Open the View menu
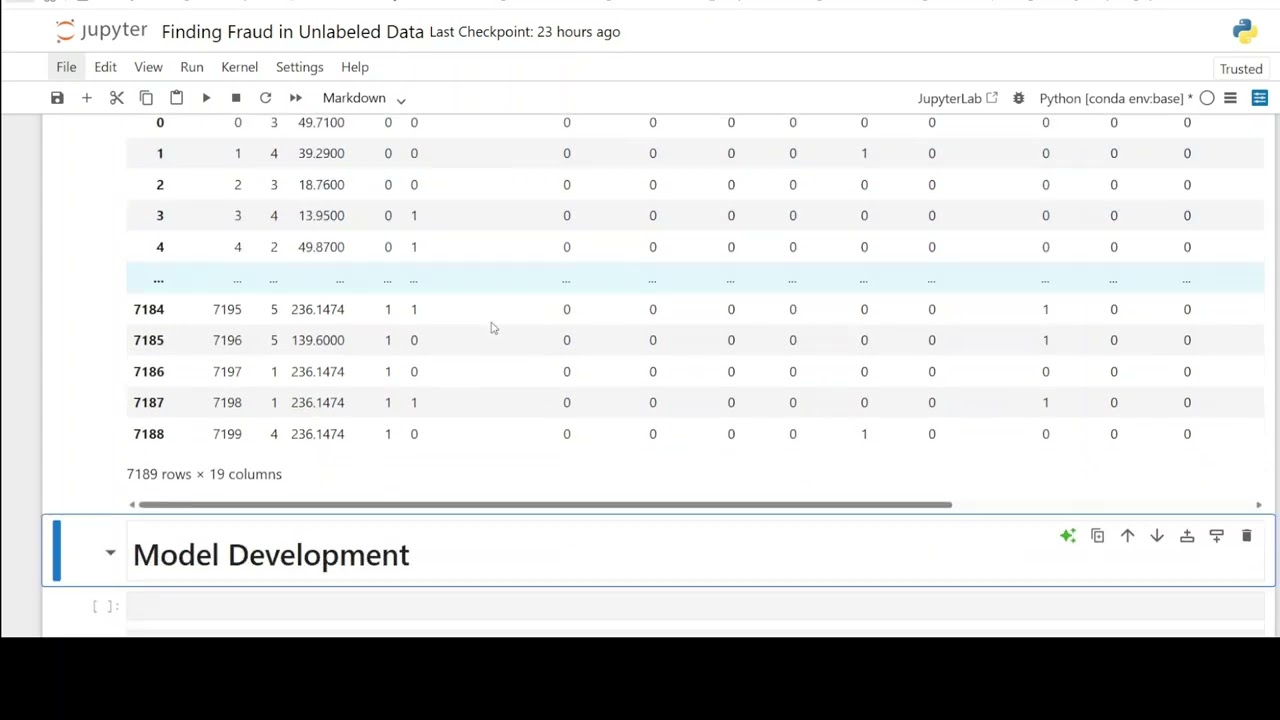1280x720 pixels. pos(148,67)
